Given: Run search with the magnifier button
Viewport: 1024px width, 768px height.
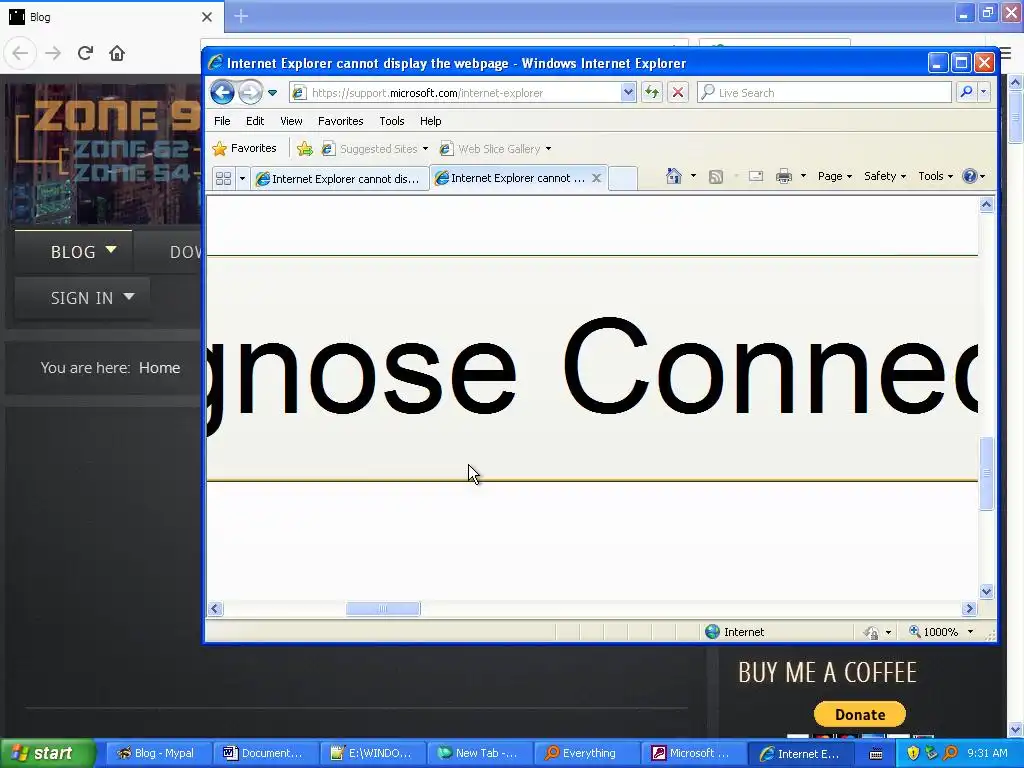Looking at the screenshot, I should [967, 93].
